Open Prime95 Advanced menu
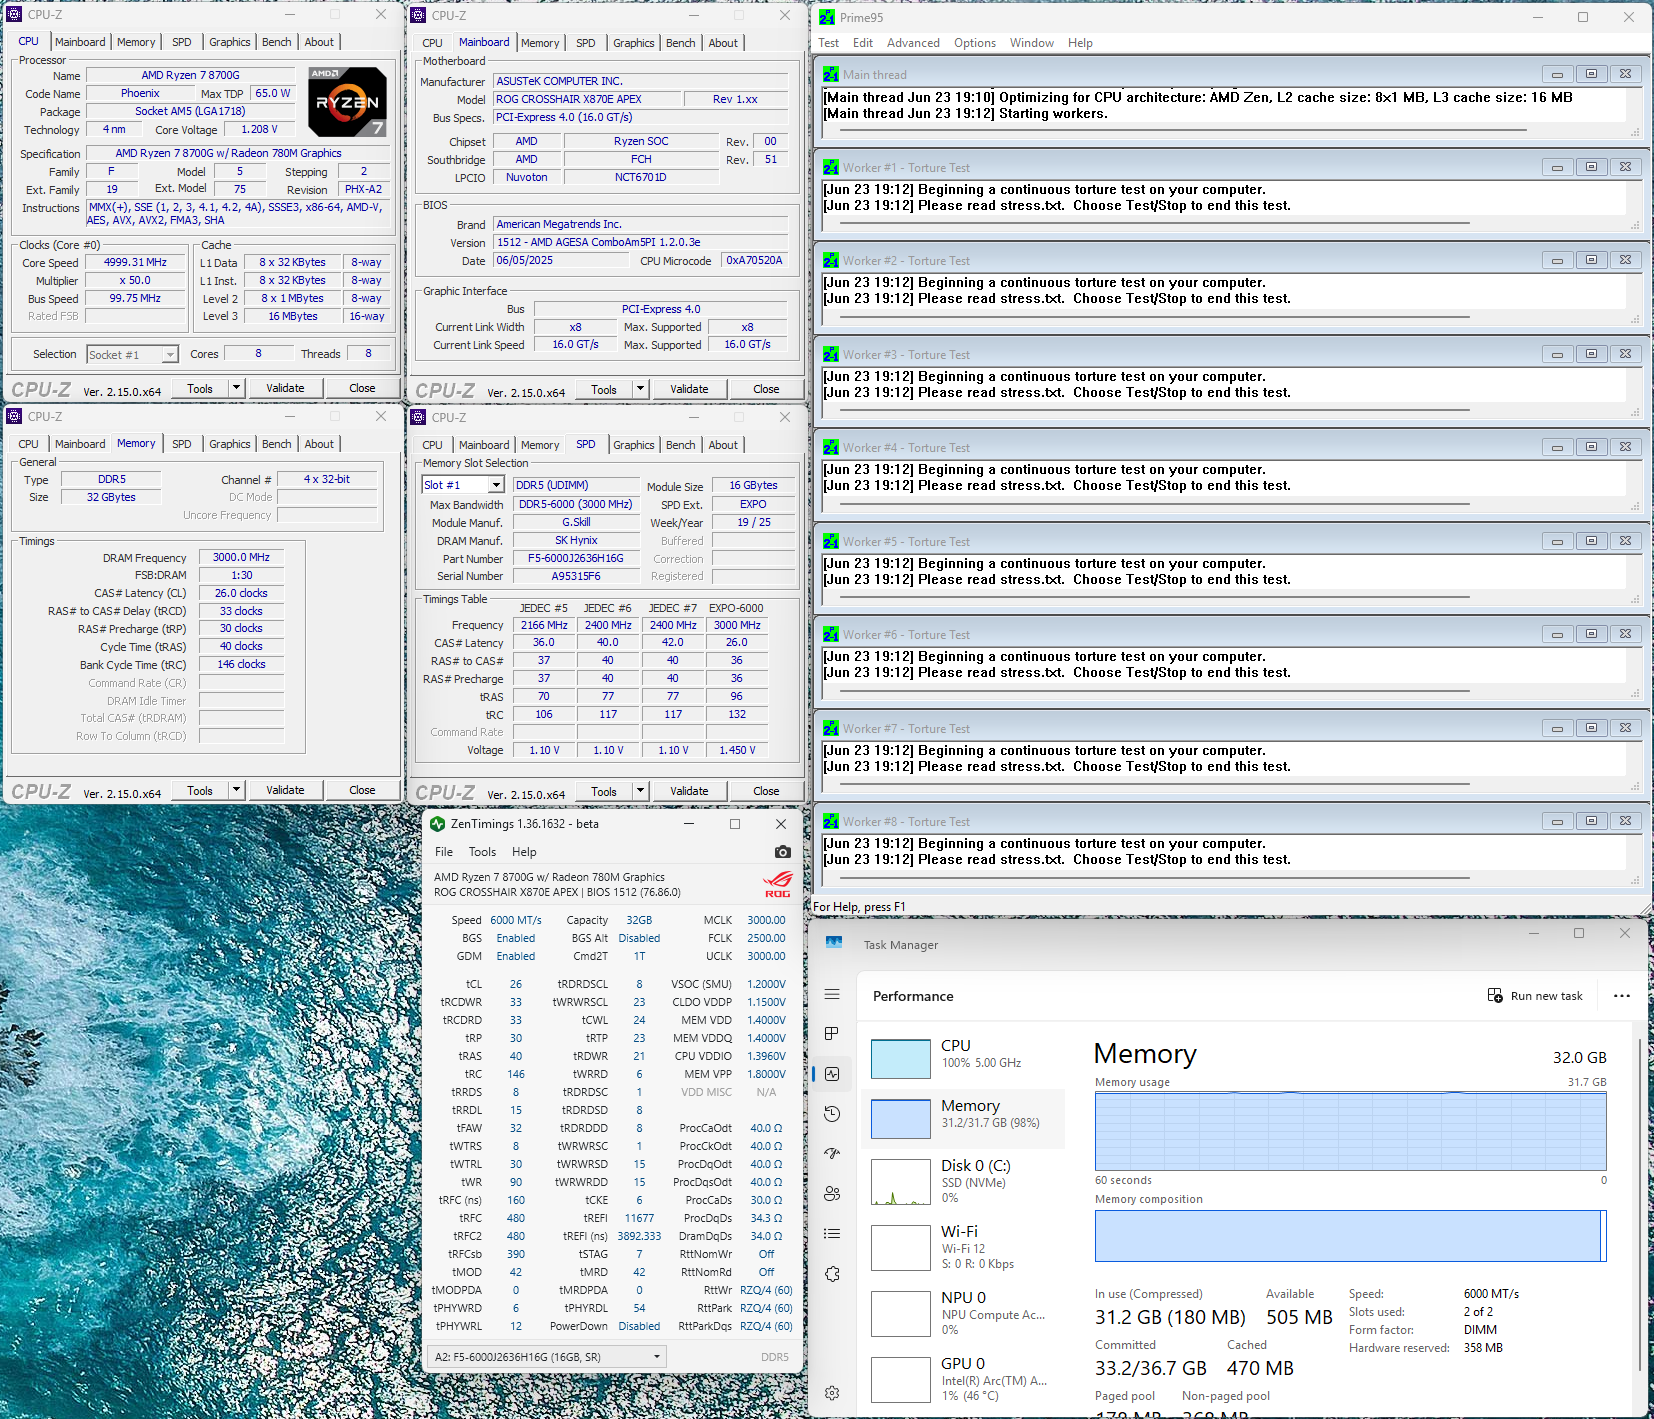 tap(913, 43)
